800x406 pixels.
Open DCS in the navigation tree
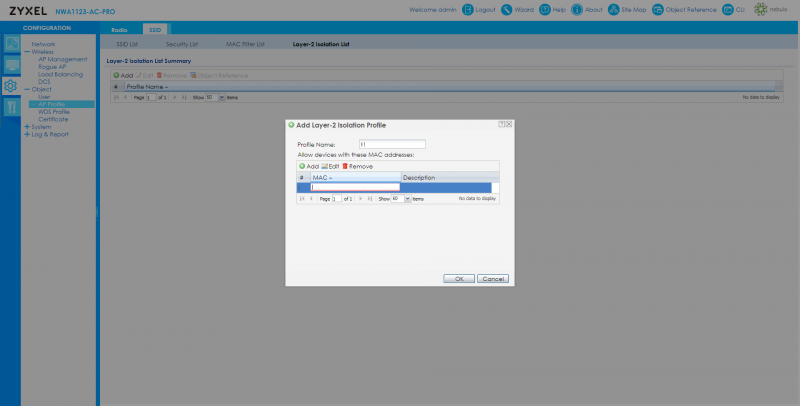point(44,82)
